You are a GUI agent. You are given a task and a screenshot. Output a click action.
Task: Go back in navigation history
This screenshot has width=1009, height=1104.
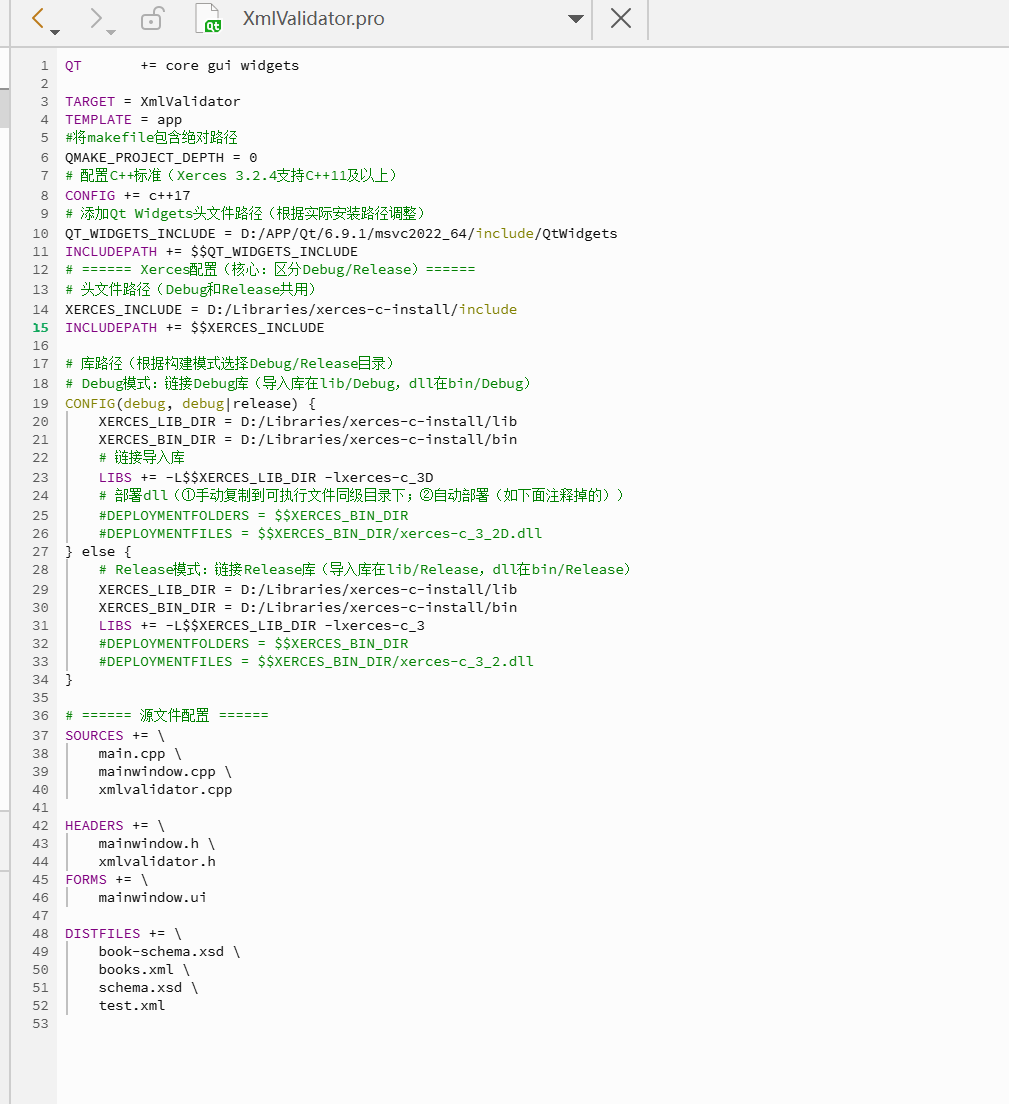click(x=38, y=18)
